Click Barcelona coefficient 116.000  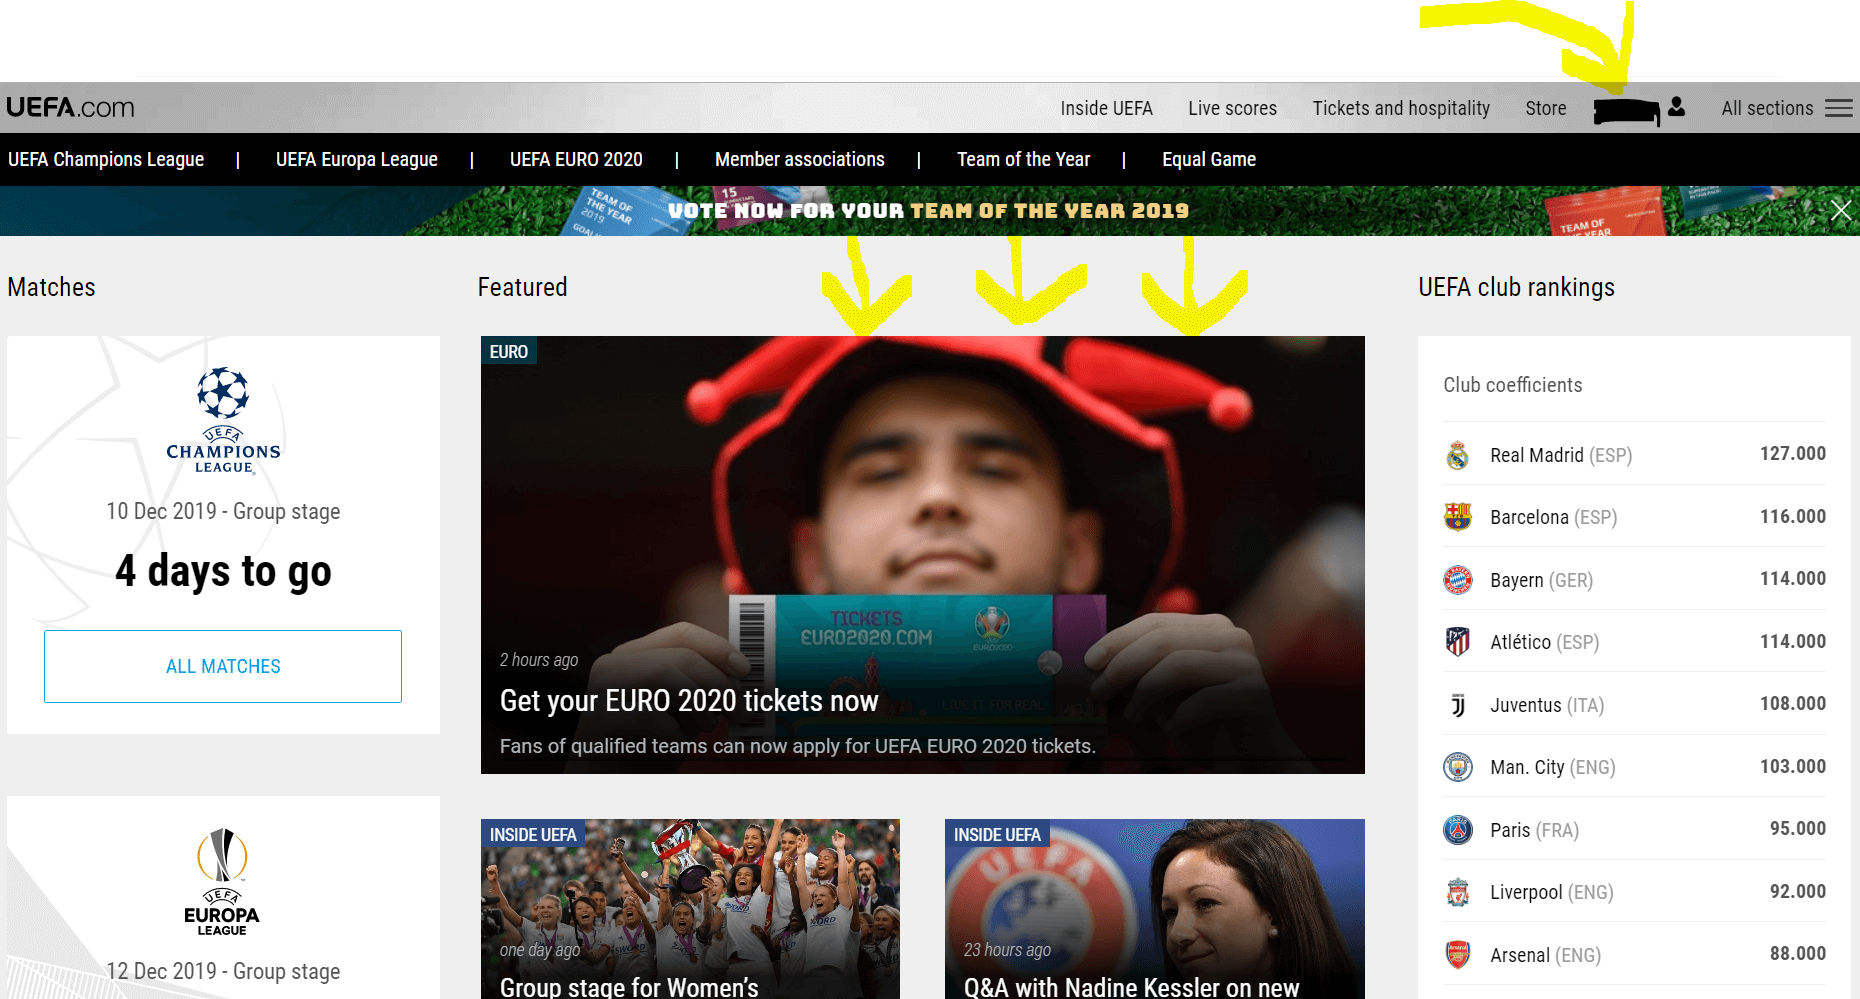point(1793,516)
